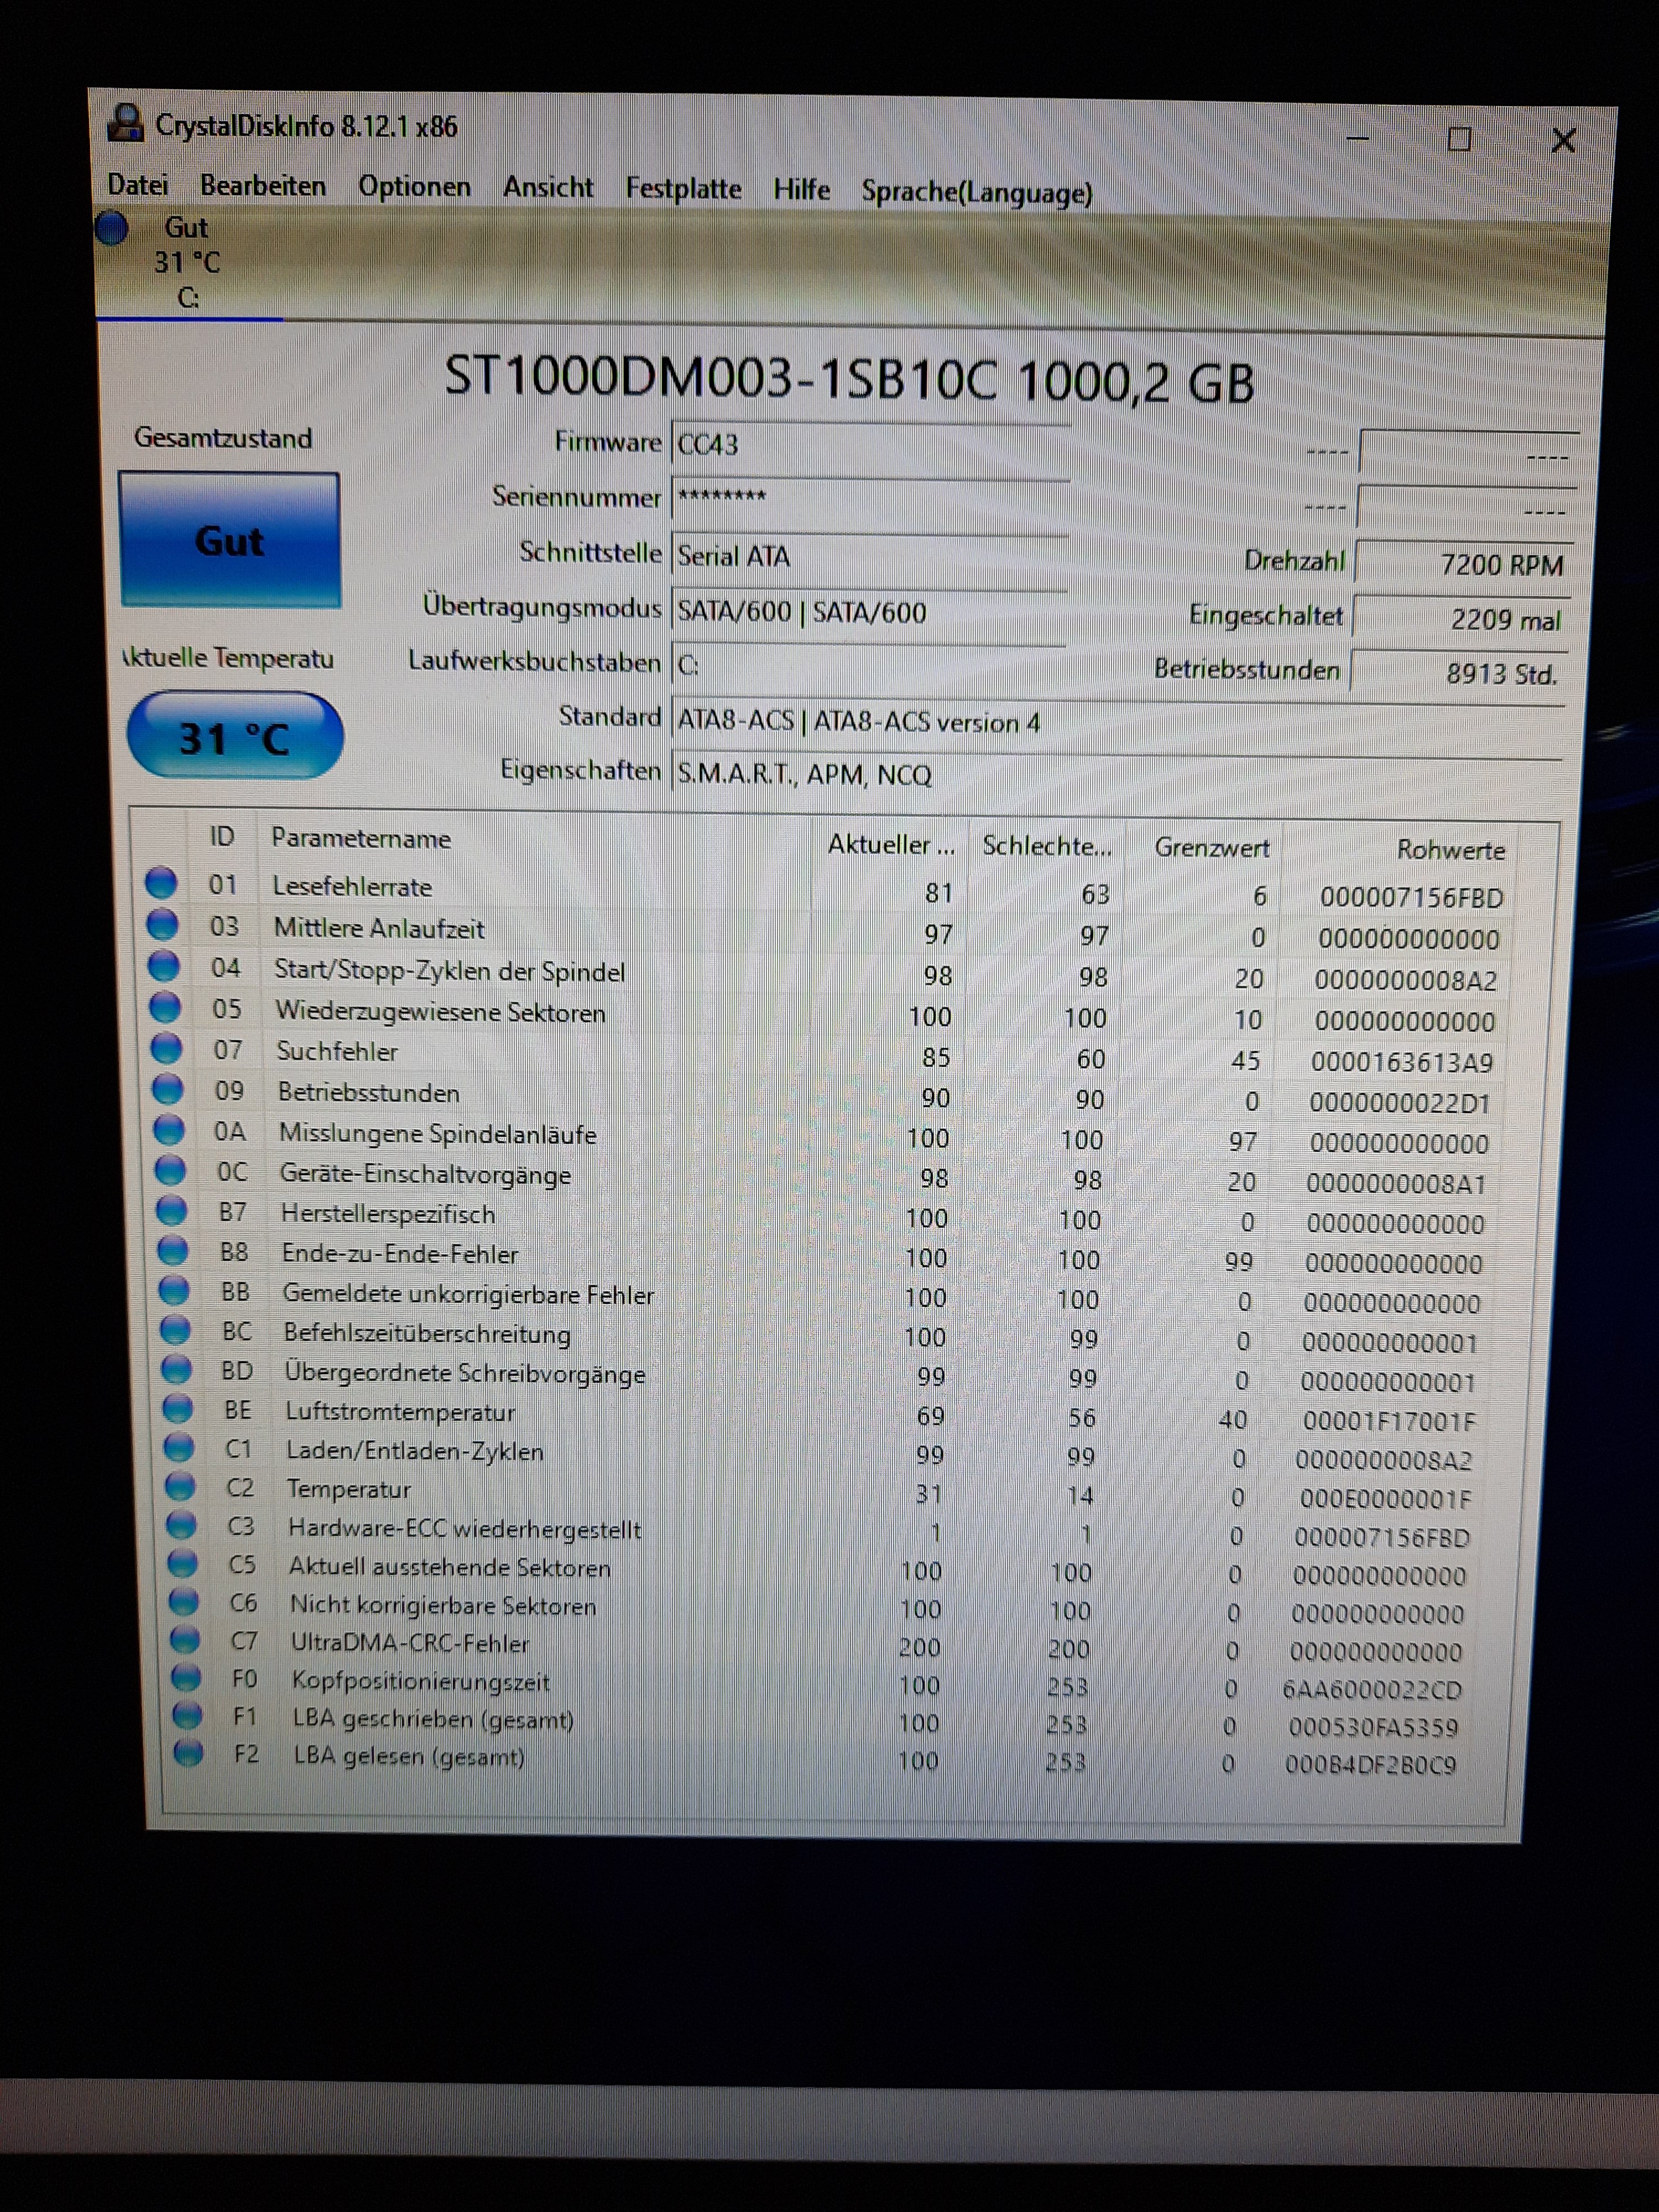Image resolution: width=1659 pixels, height=2212 pixels.
Task: Click the Parametername column header
Action: 361,839
